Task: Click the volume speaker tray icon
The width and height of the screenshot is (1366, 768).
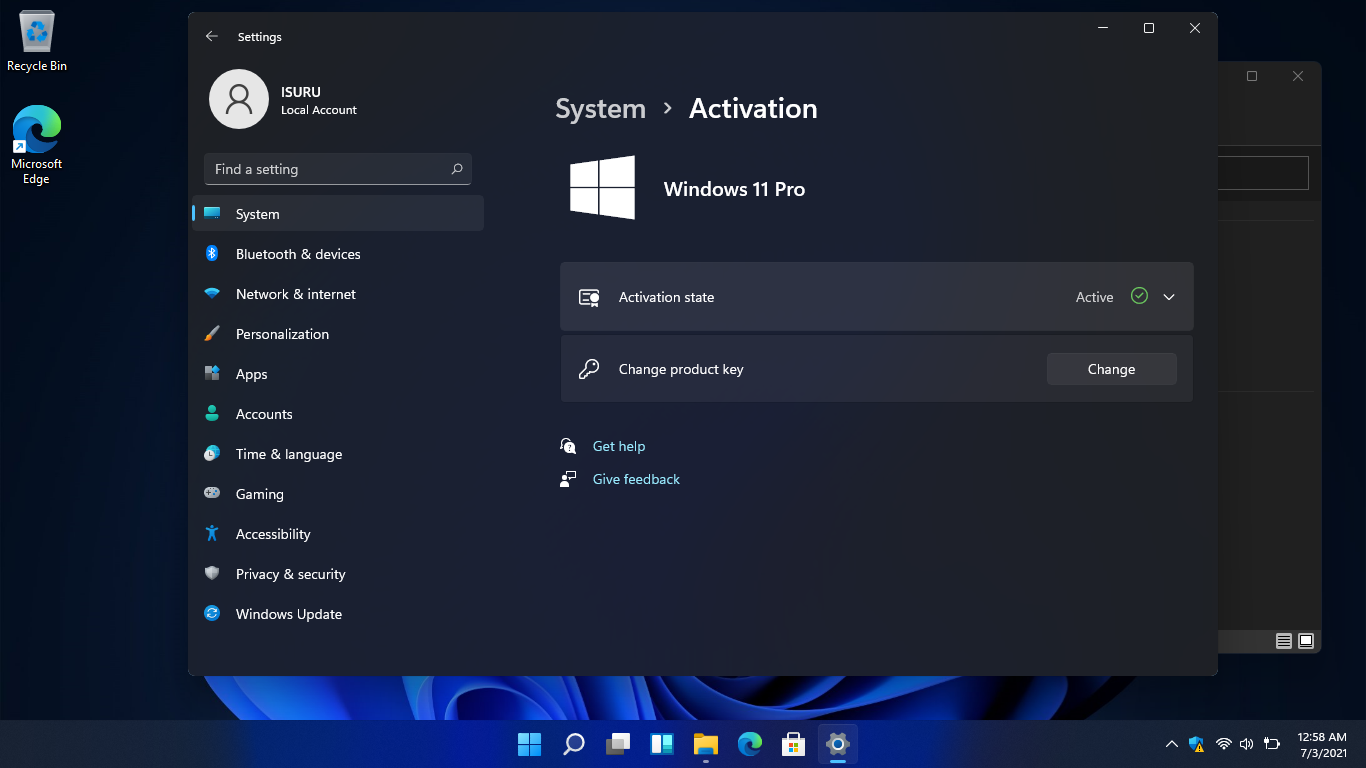Action: point(1246,744)
